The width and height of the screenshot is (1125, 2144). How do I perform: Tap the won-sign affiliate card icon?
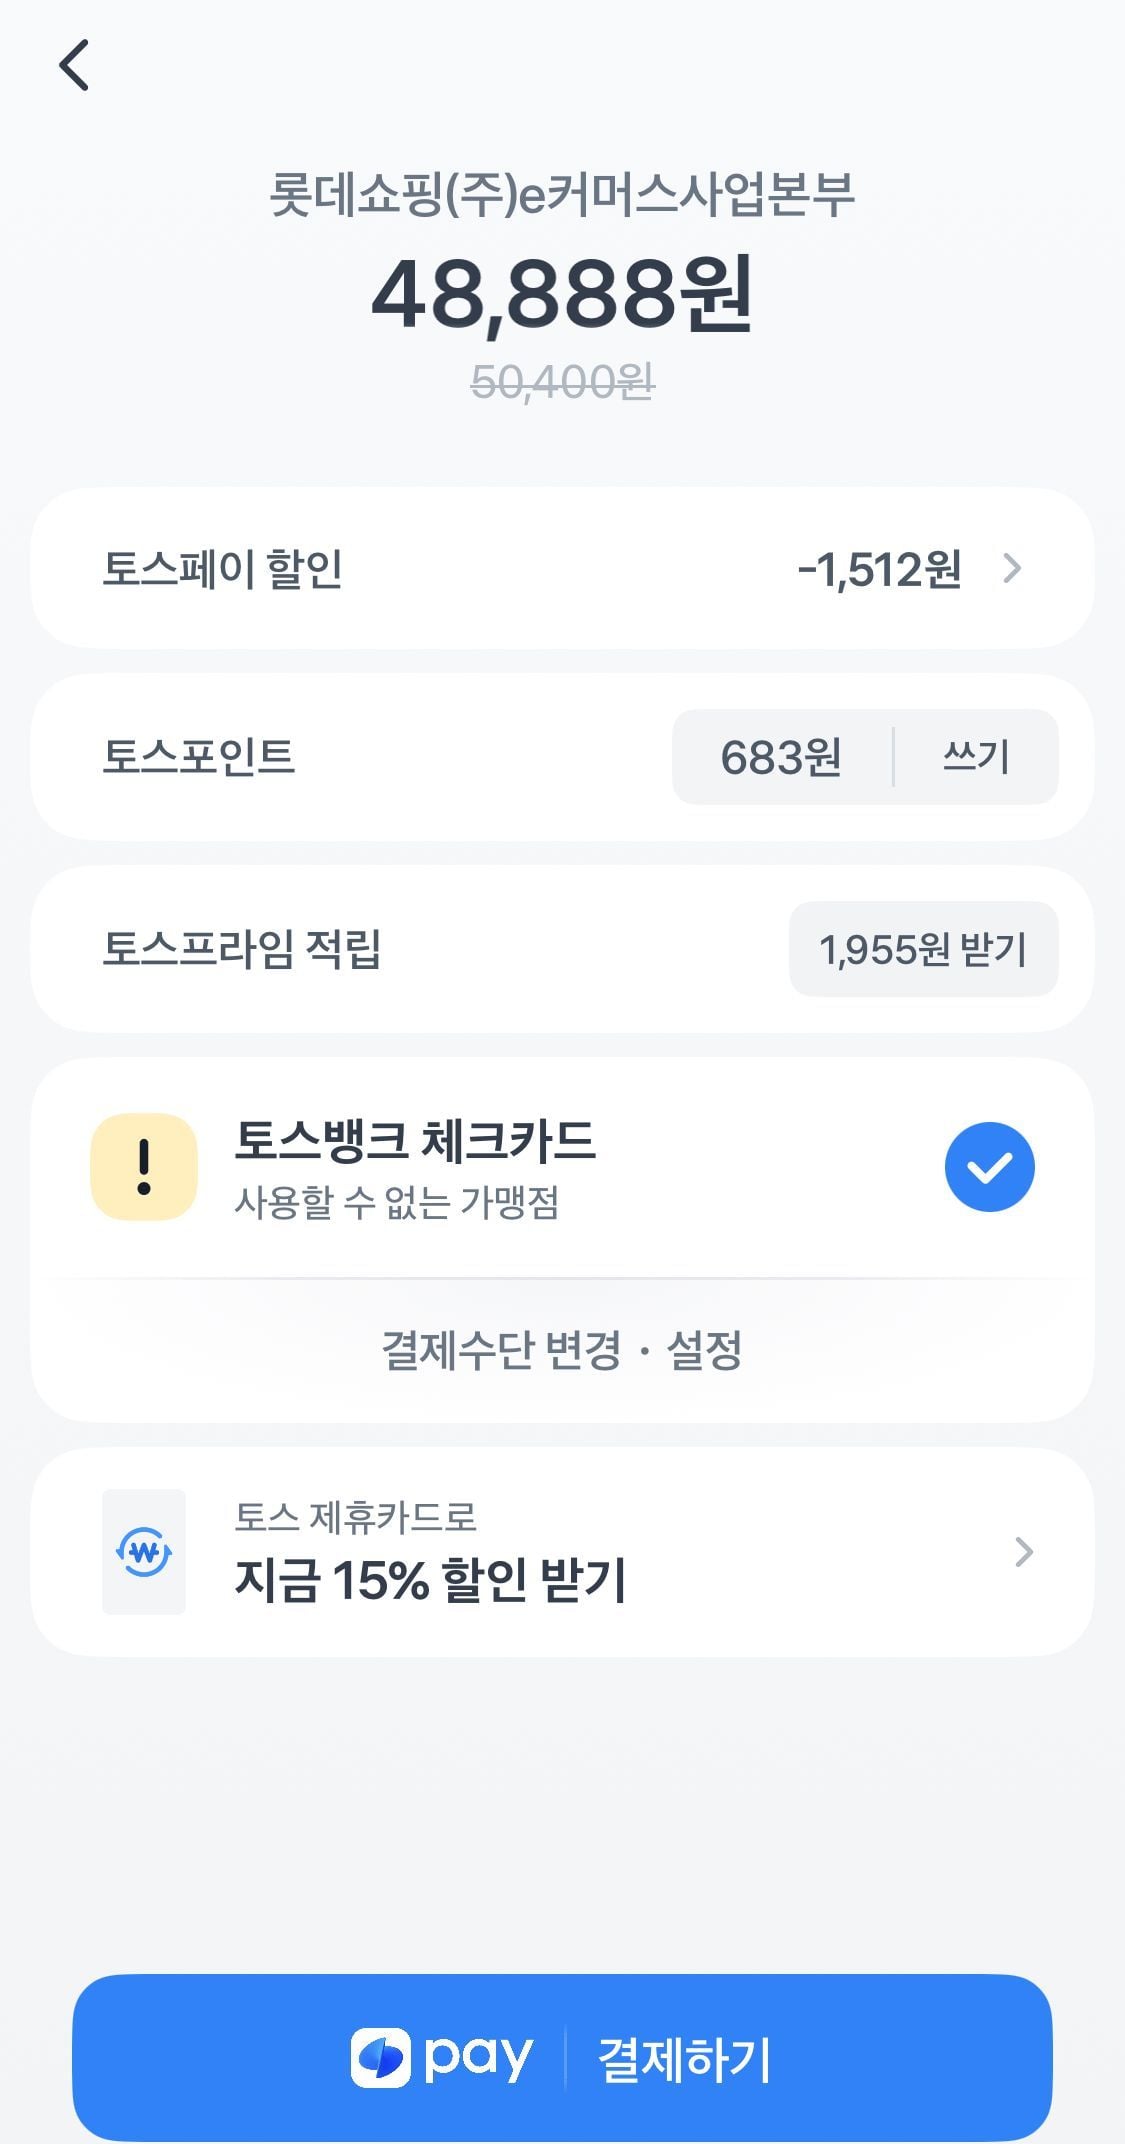pos(144,1552)
